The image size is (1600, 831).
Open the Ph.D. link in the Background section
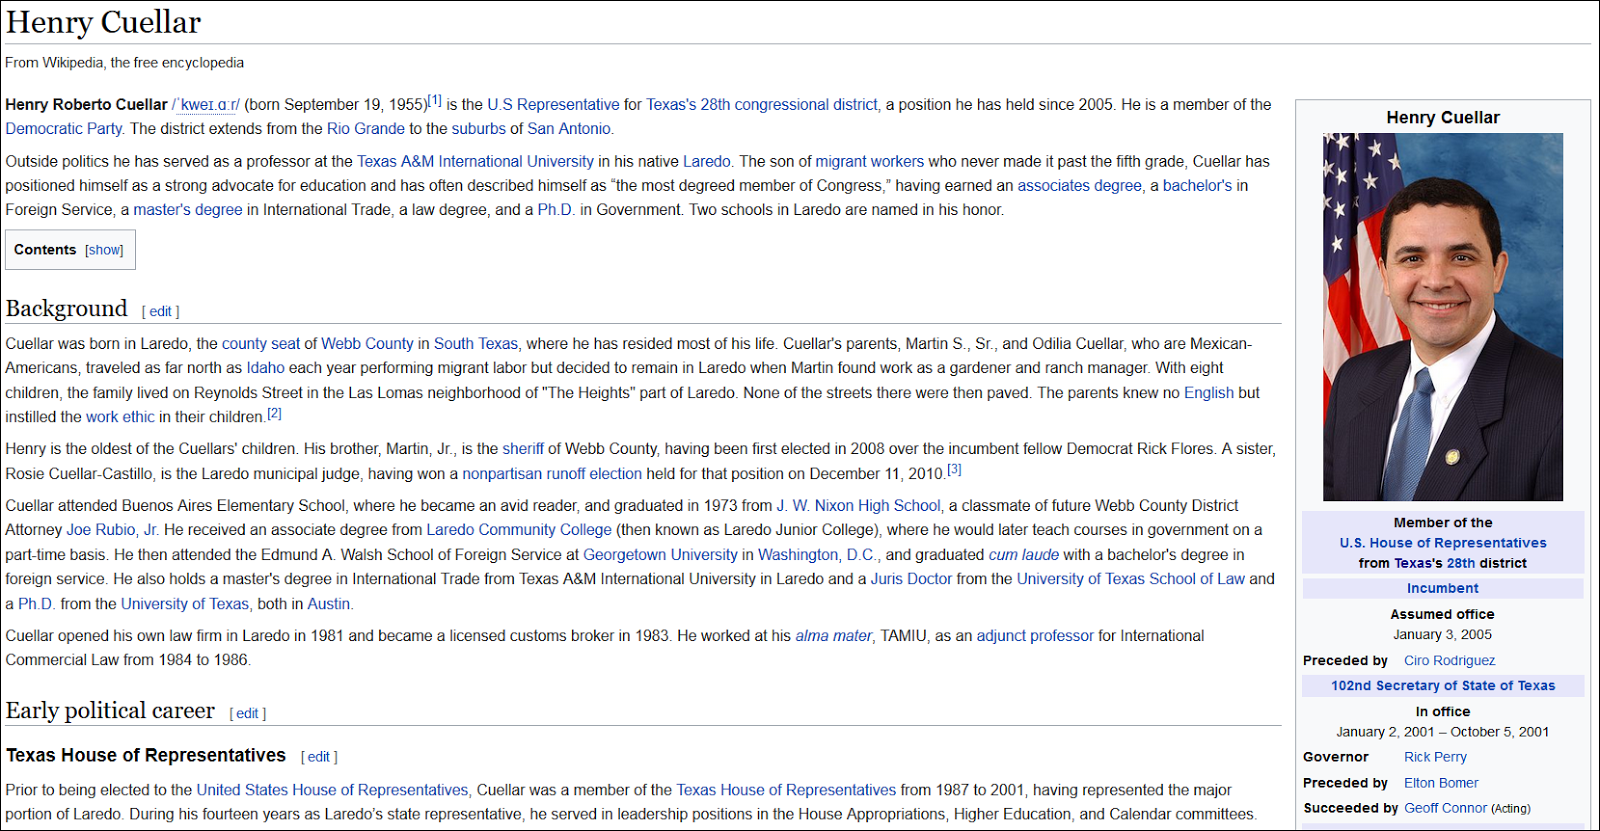[x=36, y=604]
